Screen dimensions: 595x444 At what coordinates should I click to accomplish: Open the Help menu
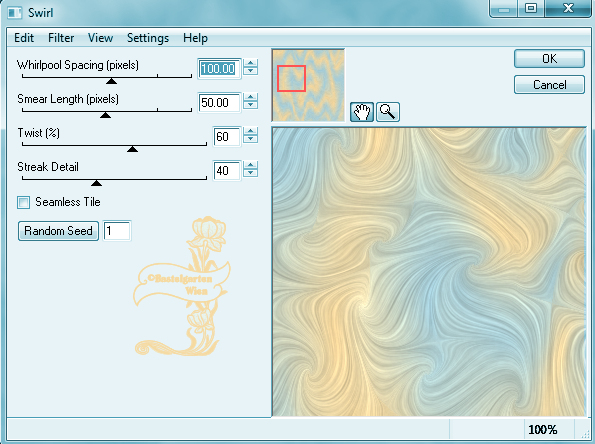pos(195,38)
